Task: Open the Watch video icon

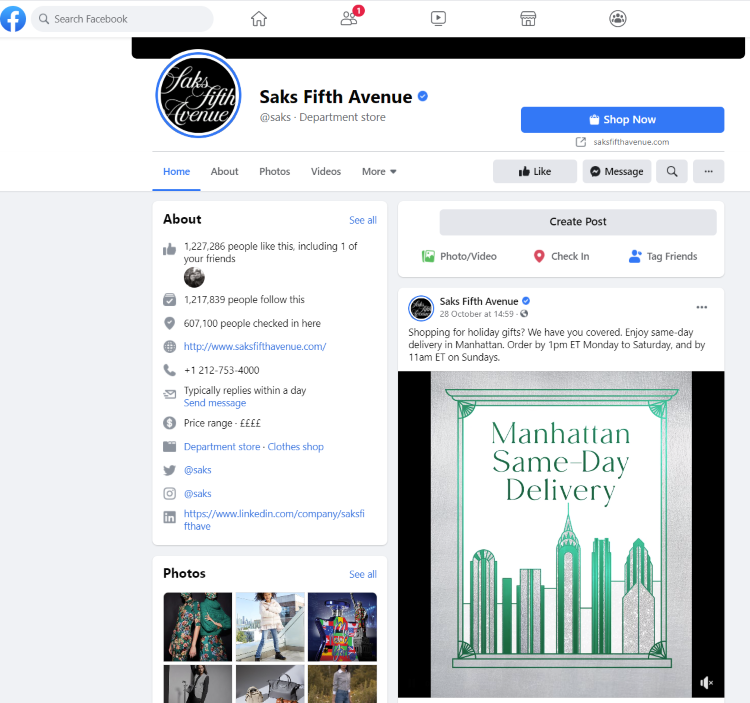Action: click(438, 18)
